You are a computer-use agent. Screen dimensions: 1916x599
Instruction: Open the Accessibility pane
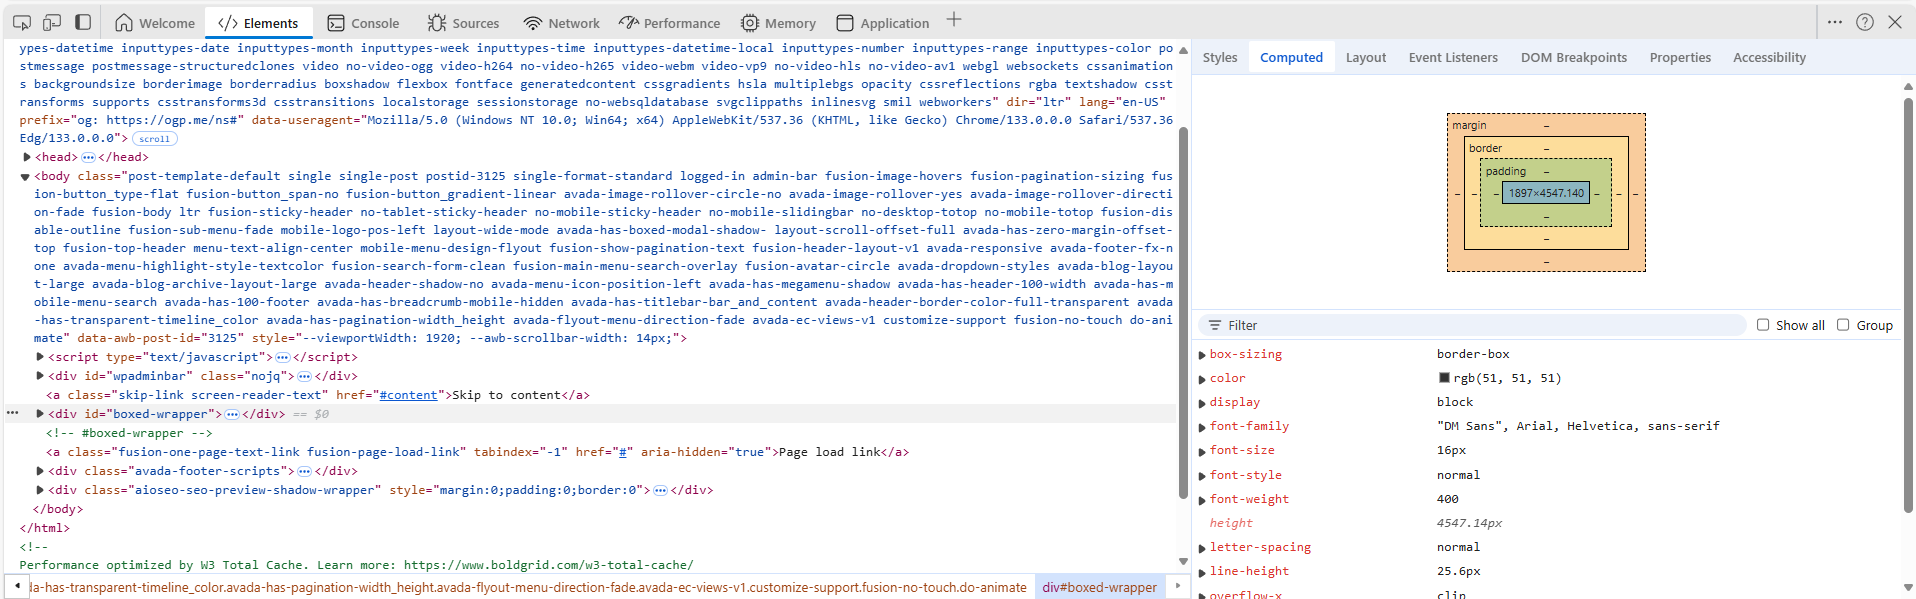coord(1769,57)
